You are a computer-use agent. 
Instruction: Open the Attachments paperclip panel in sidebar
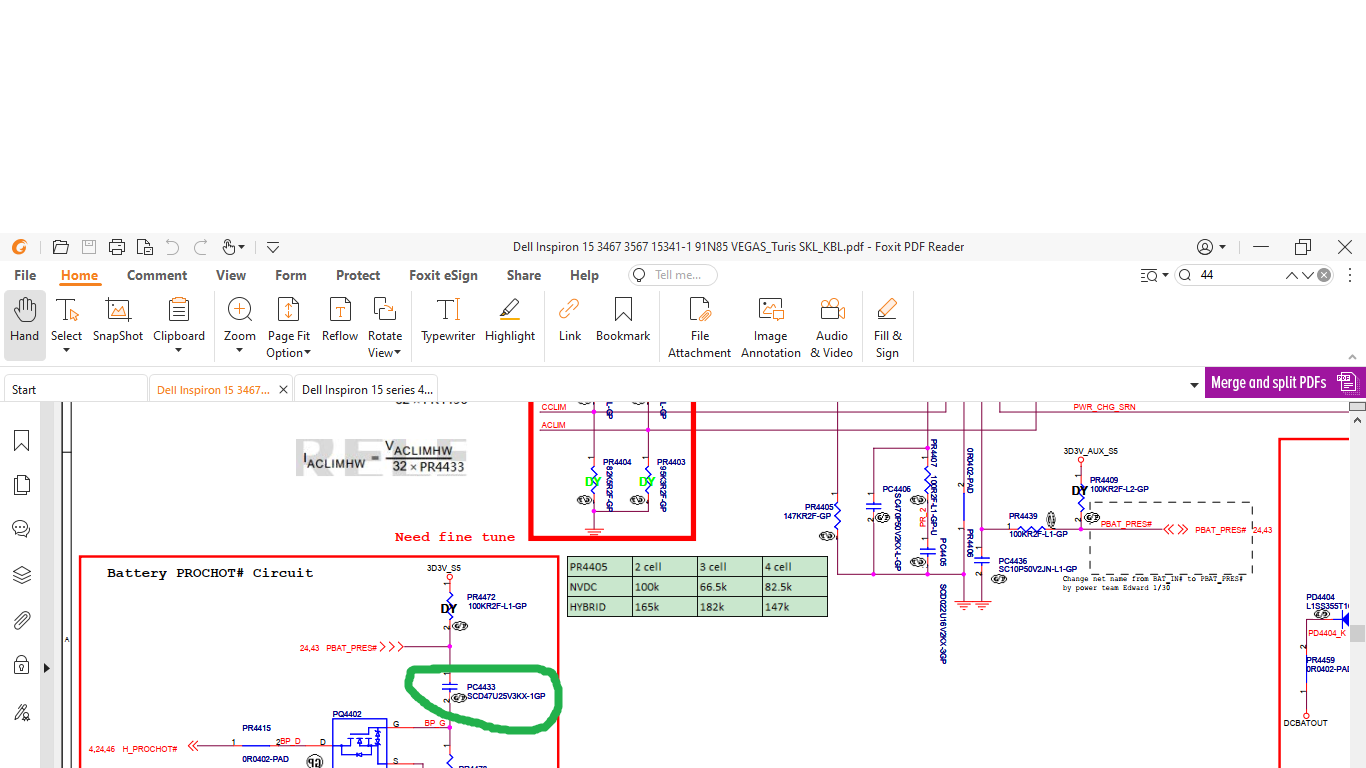pyautogui.click(x=21, y=621)
